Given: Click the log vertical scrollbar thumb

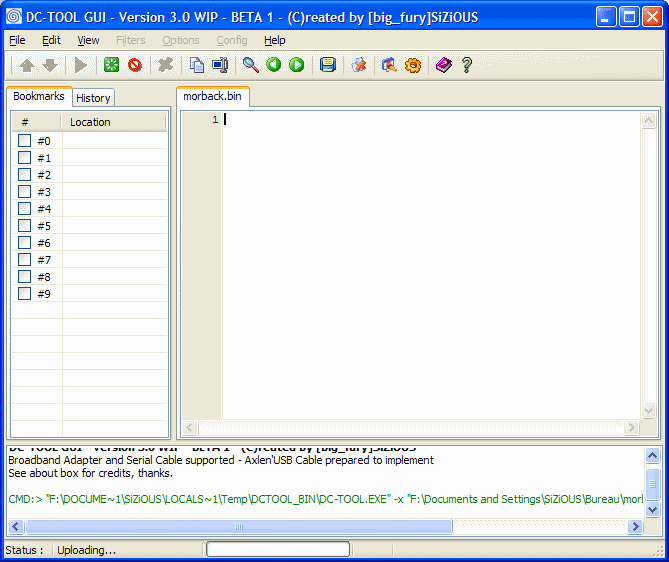Looking at the screenshot, I should pos(652,483).
